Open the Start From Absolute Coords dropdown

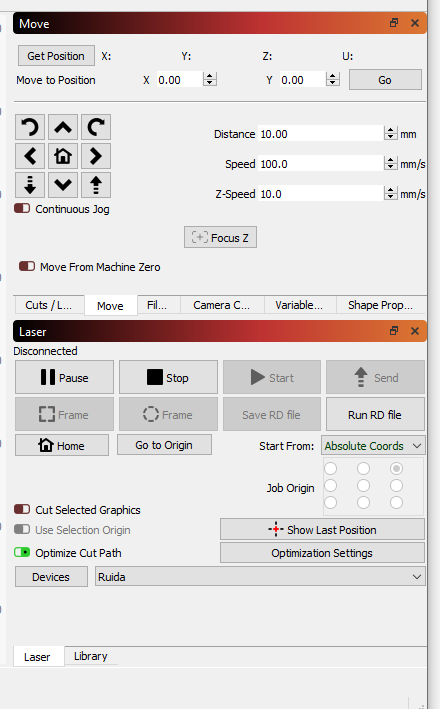point(373,446)
